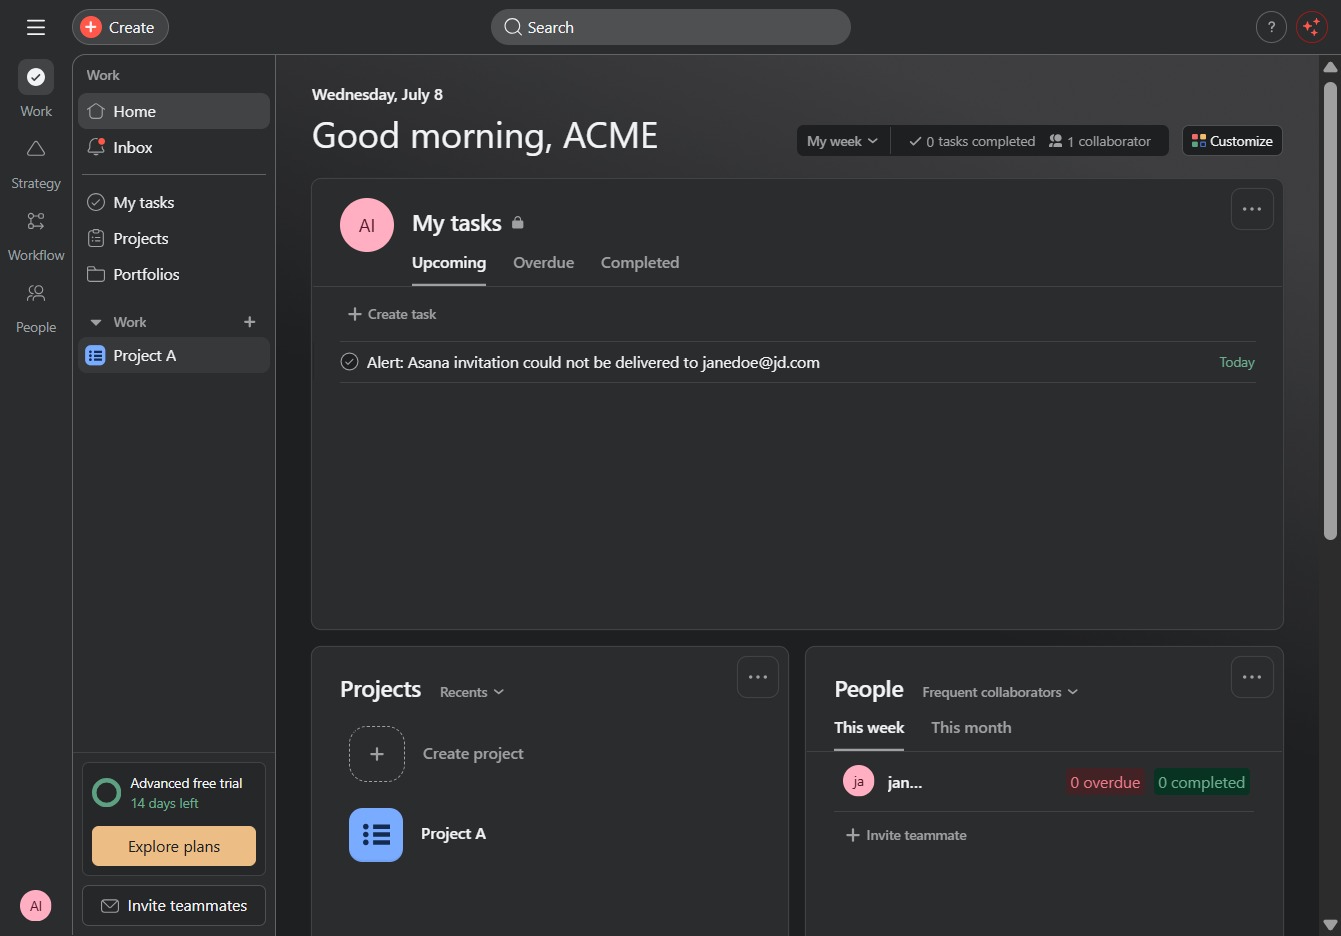
Task: Open the alert task about janedoe@jd.com
Action: coord(593,362)
